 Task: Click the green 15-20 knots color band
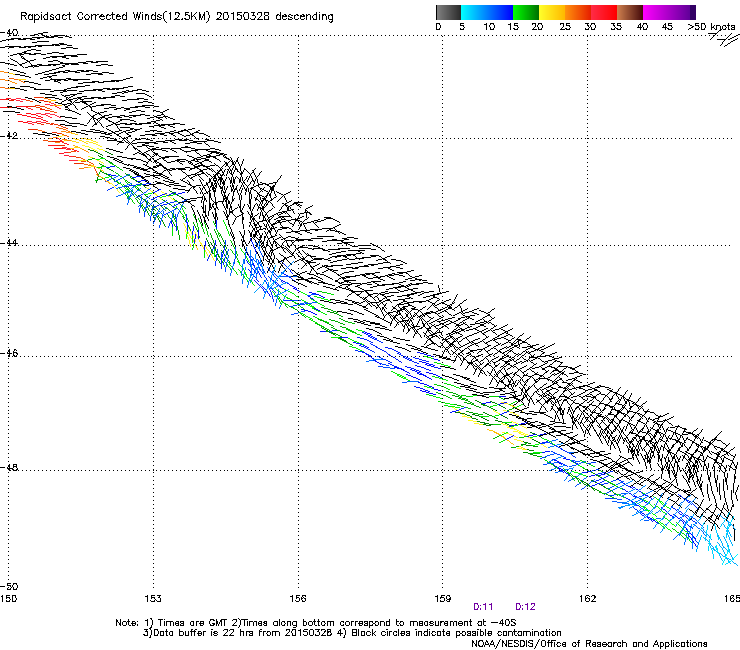[x=526, y=12]
